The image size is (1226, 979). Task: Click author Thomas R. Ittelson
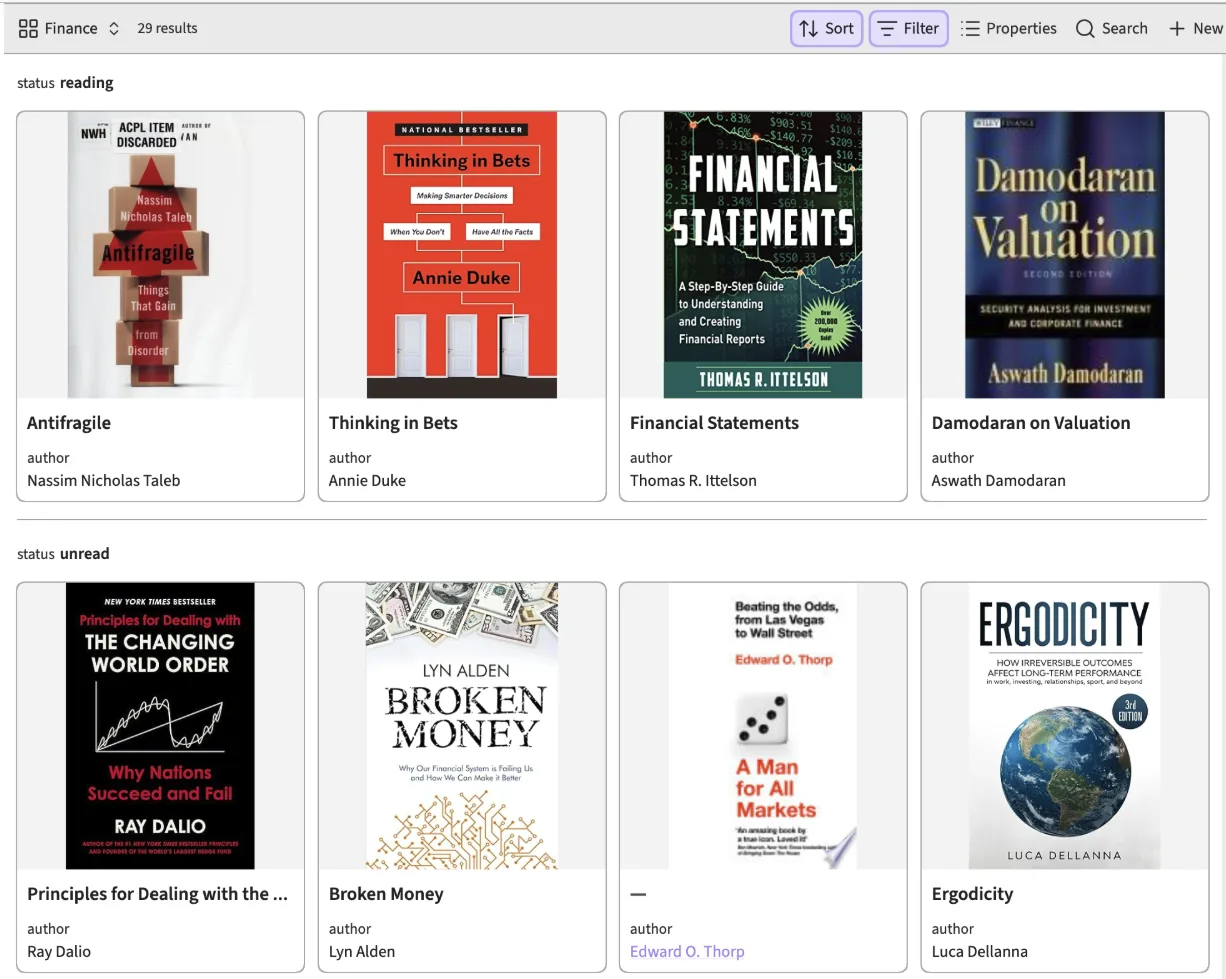point(693,480)
